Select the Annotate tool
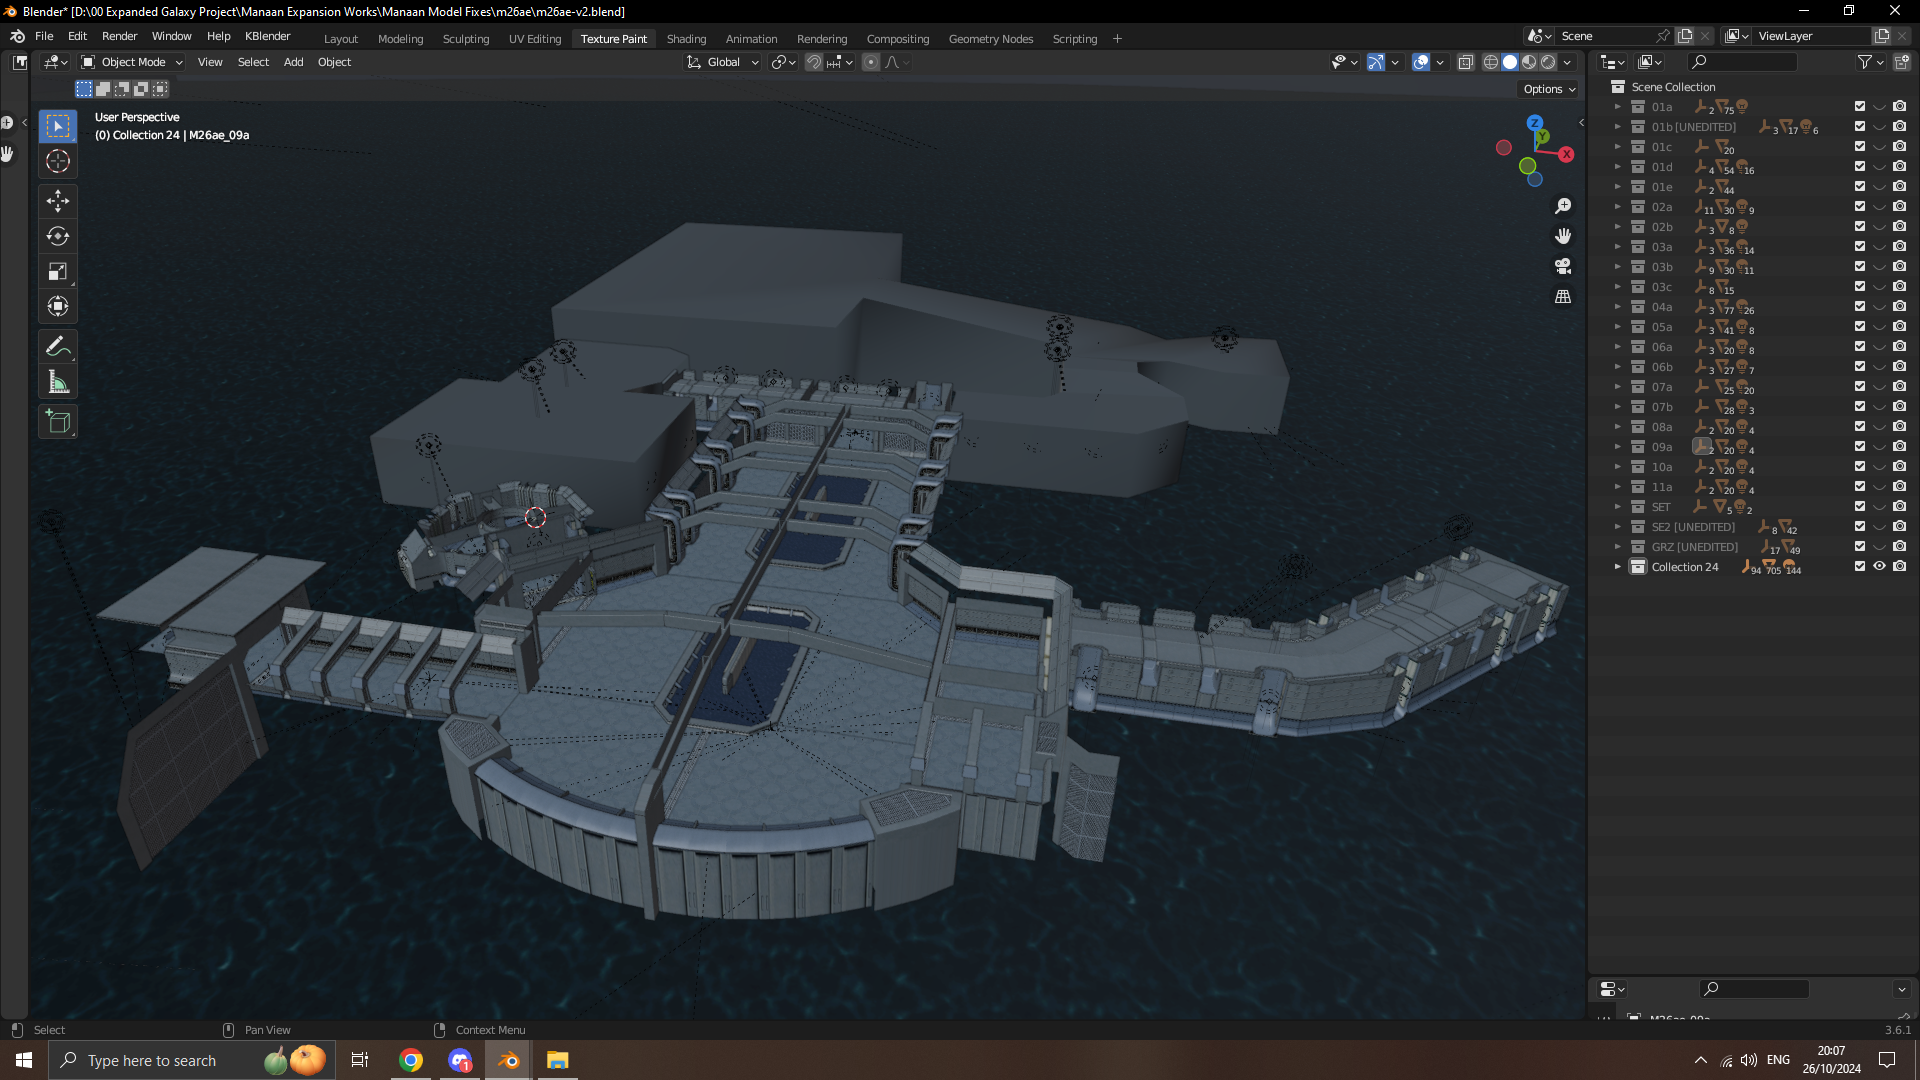 tap(58, 347)
